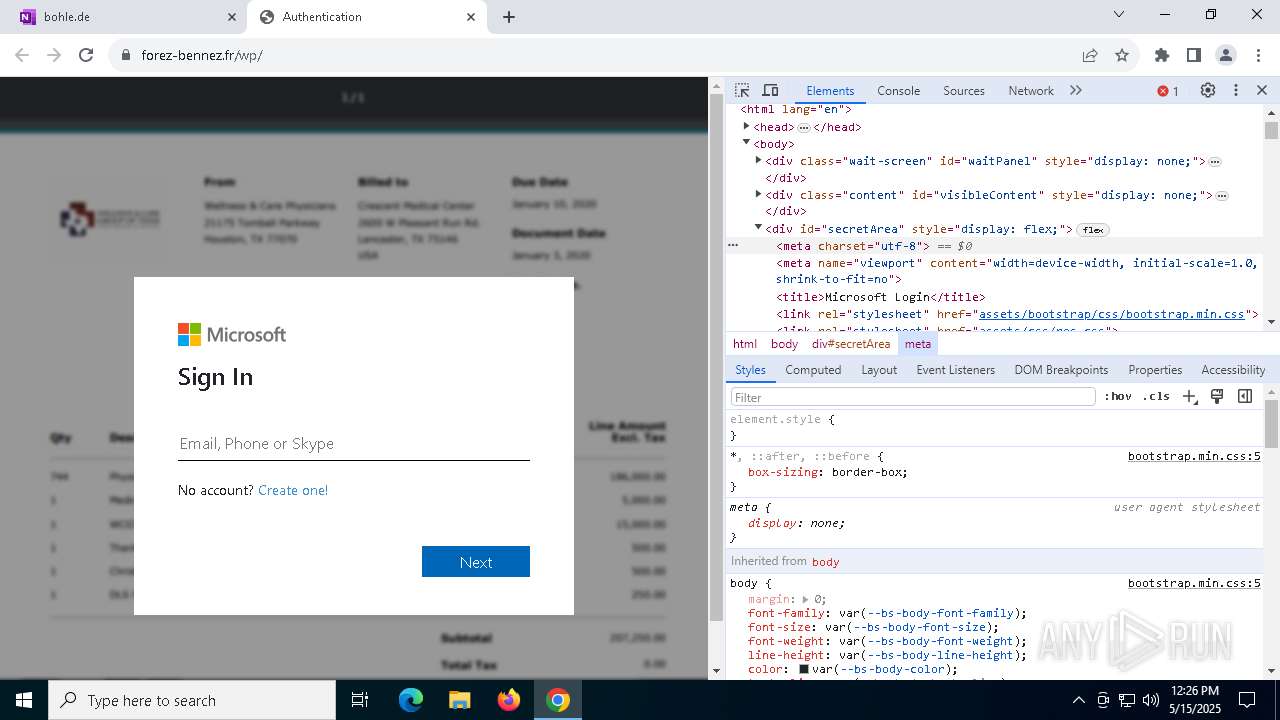This screenshot has width=1280, height=720.
Task: Open a new browser tab
Action: point(508,17)
